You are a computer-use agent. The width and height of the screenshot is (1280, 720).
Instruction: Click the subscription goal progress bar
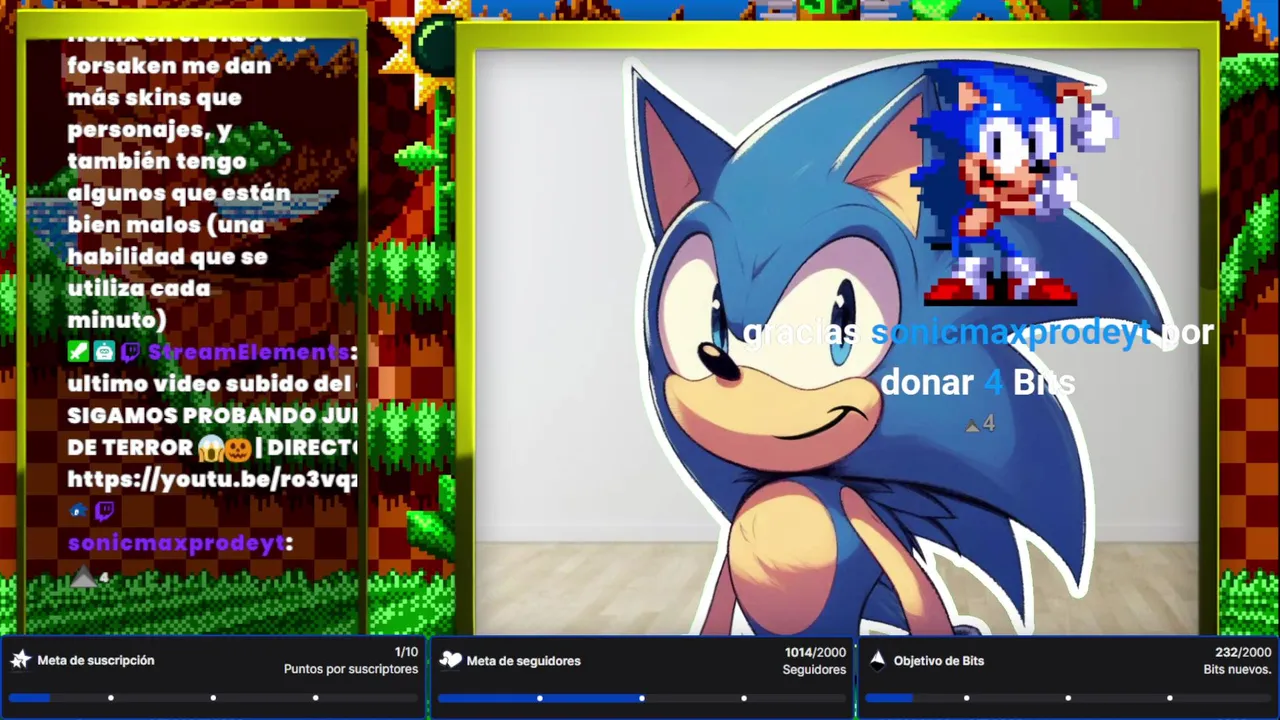pyautogui.click(x=213, y=697)
